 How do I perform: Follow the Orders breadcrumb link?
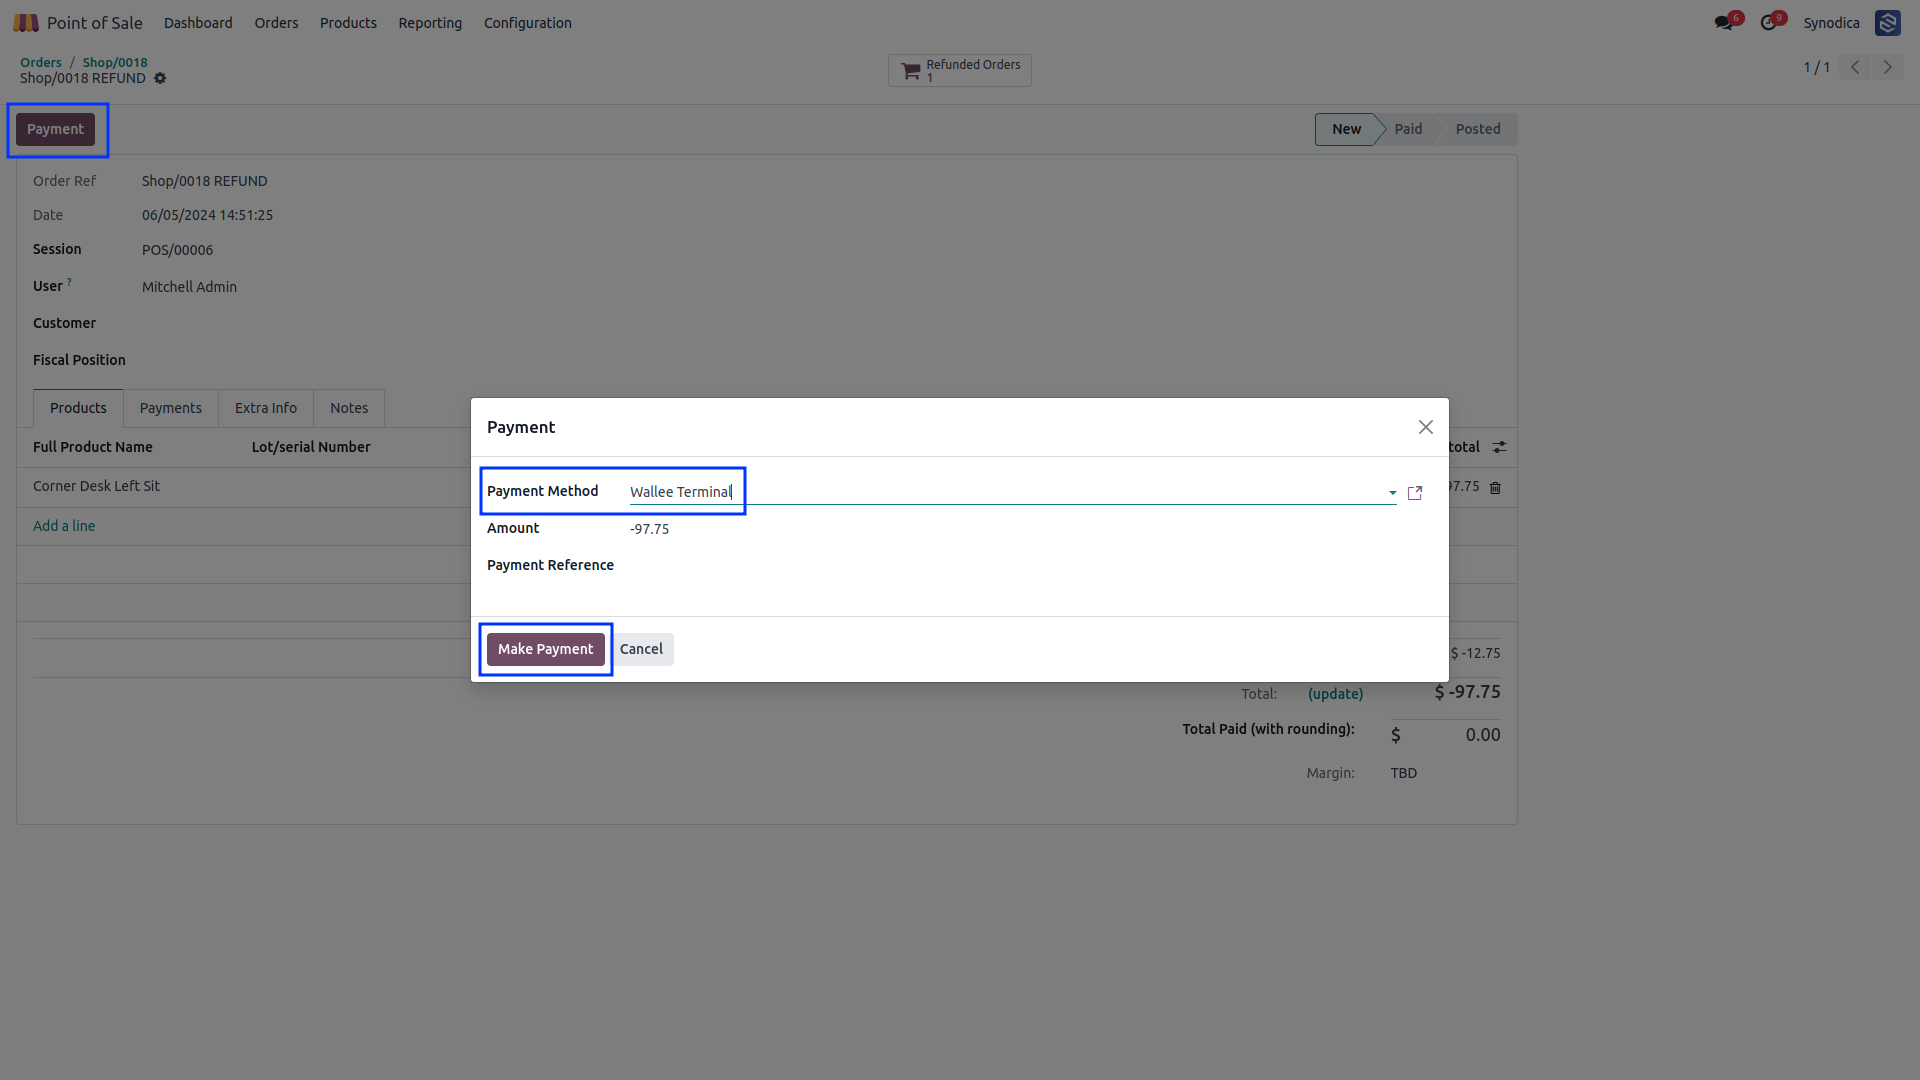pyautogui.click(x=41, y=62)
